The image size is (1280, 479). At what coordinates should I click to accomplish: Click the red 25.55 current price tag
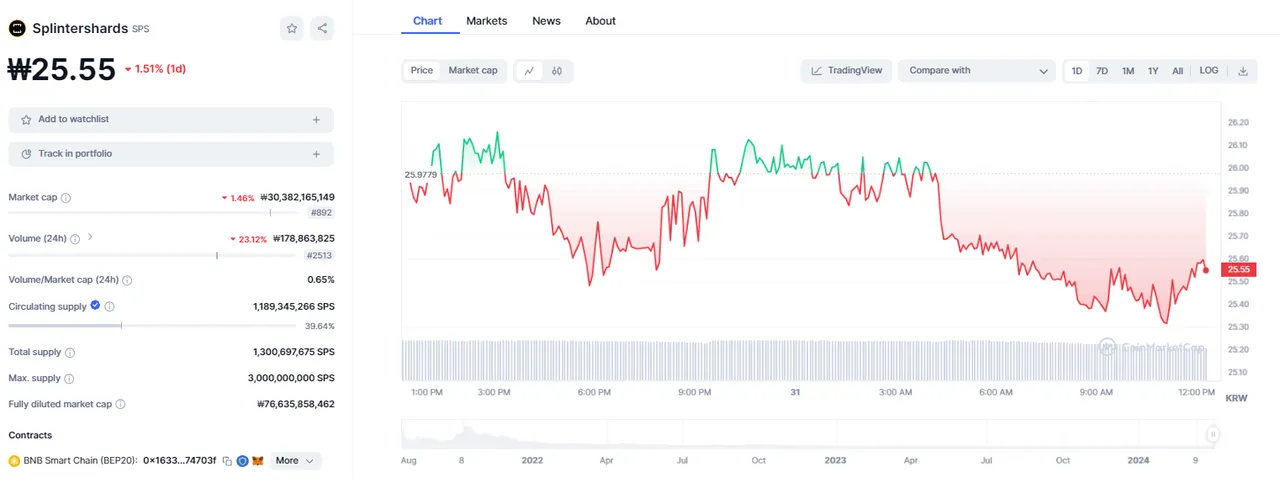[1238, 269]
